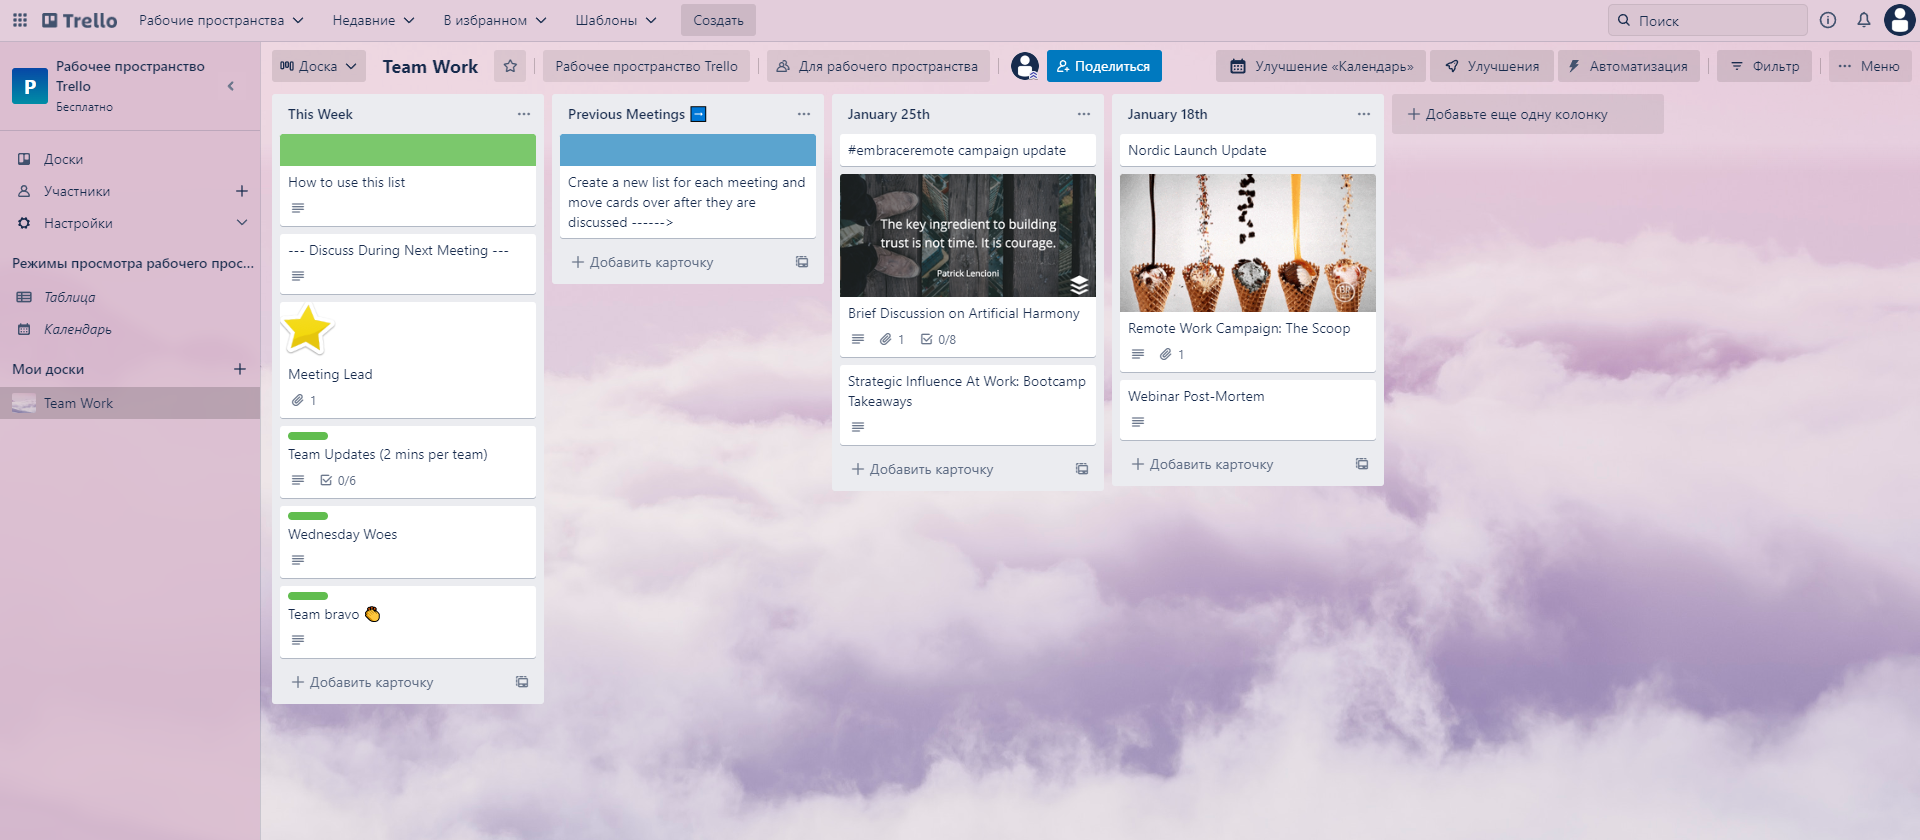This screenshot has height=840, width=1920.
Task: Open the Шаблоны menu
Action: click(x=616, y=20)
